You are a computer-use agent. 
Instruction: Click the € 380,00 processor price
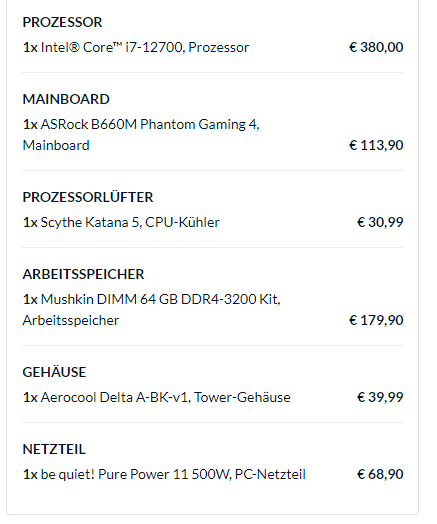tap(376, 47)
